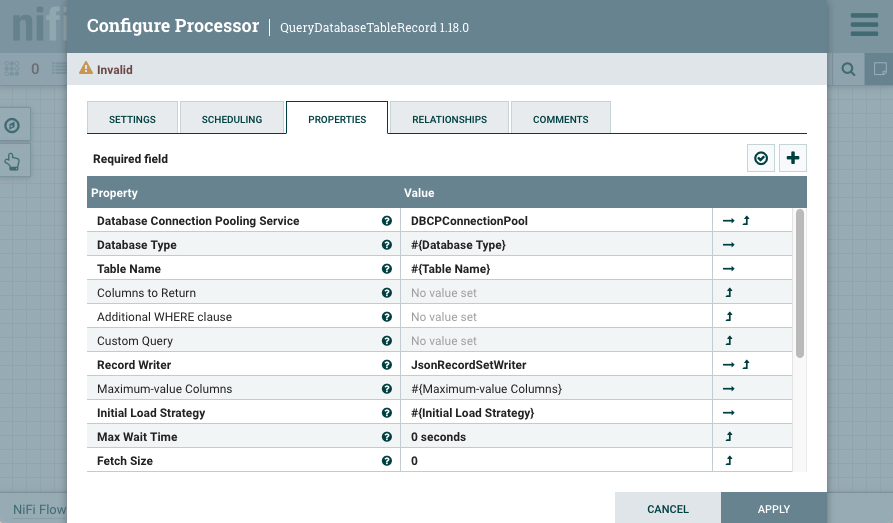Click the Columns to Return value cell
This screenshot has height=523, width=893.
(555, 293)
